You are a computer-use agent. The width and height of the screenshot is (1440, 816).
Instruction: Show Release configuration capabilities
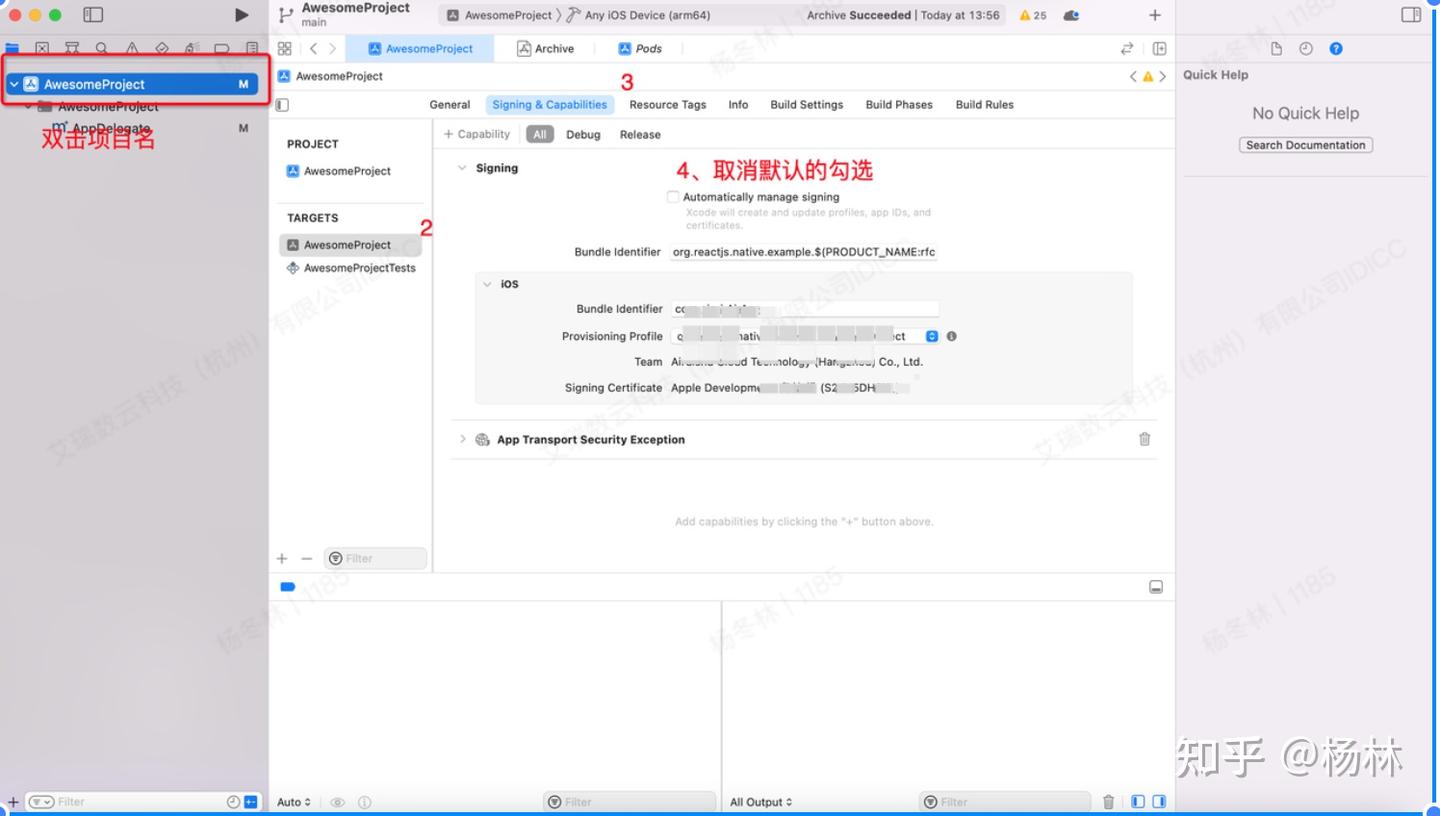tap(640, 134)
